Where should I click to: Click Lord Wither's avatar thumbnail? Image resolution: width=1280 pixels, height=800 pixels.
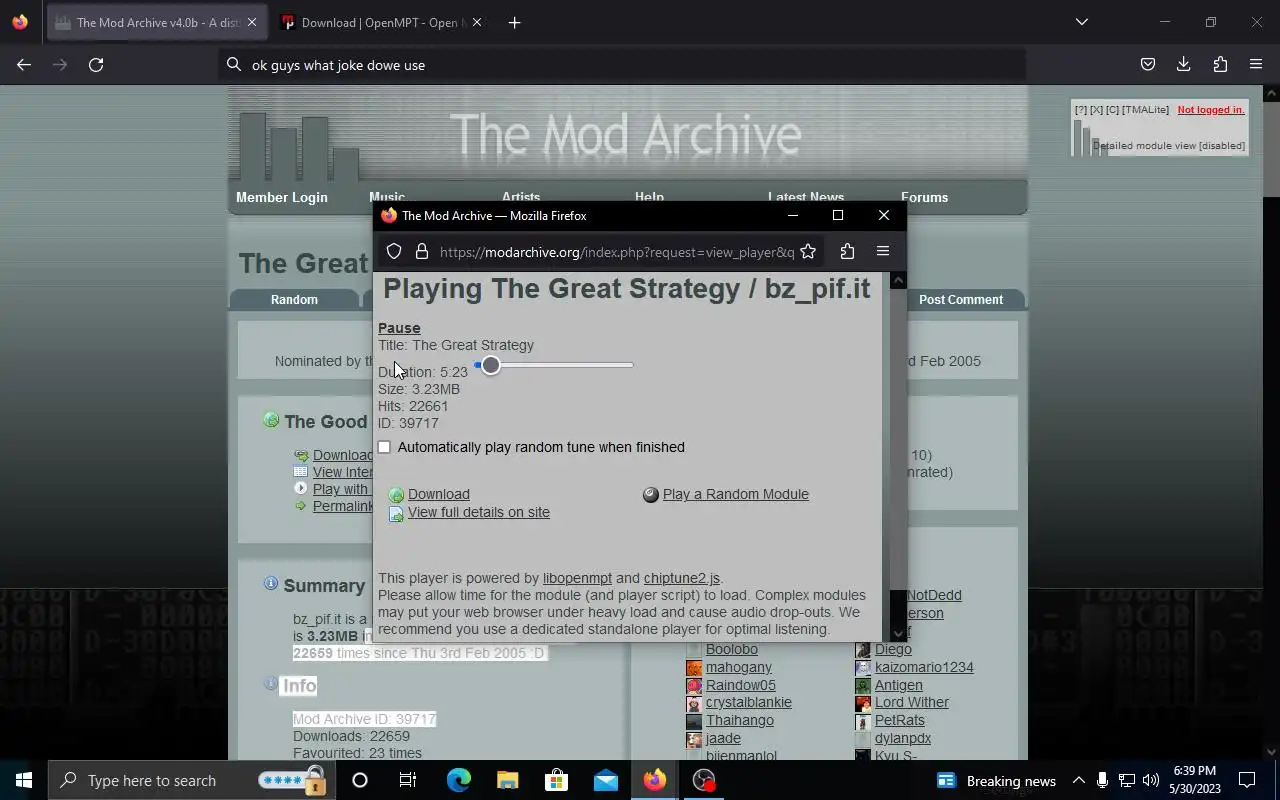pos(863,703)
